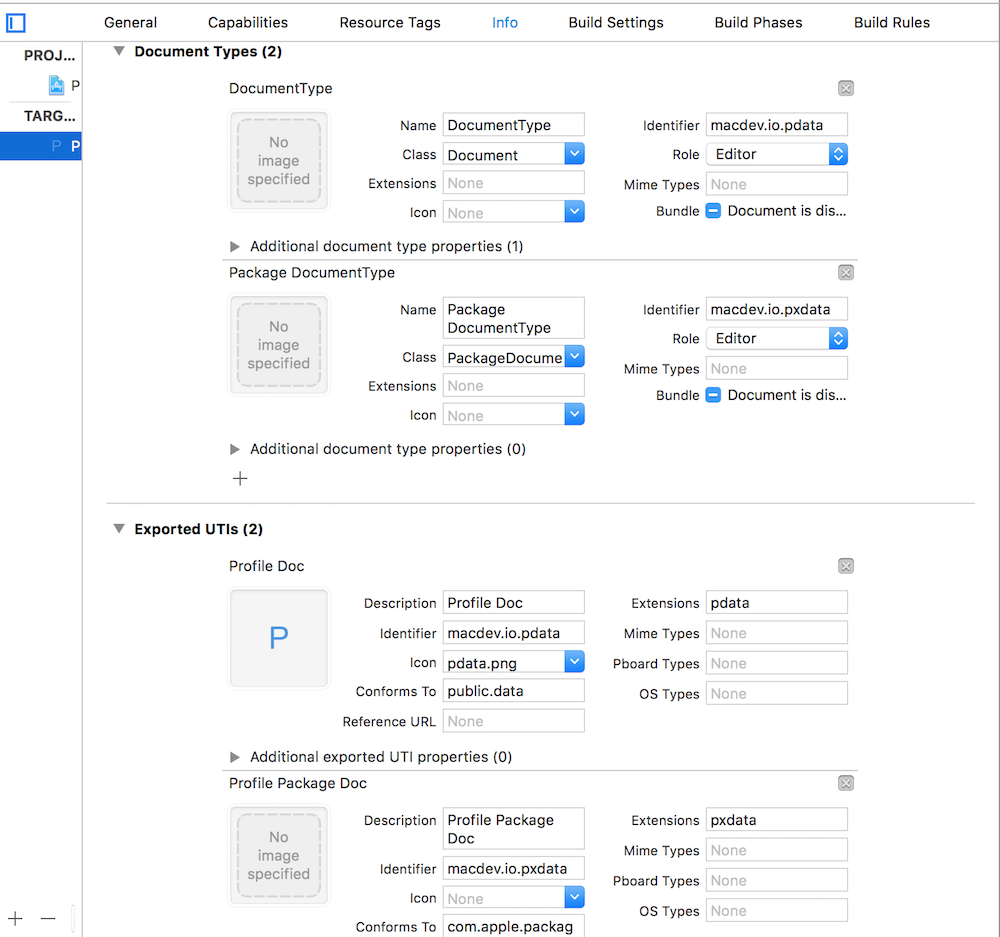1000x937 pixels.
Task: Click the Conforms To field with public.data
Action: (x=514, y=691)
